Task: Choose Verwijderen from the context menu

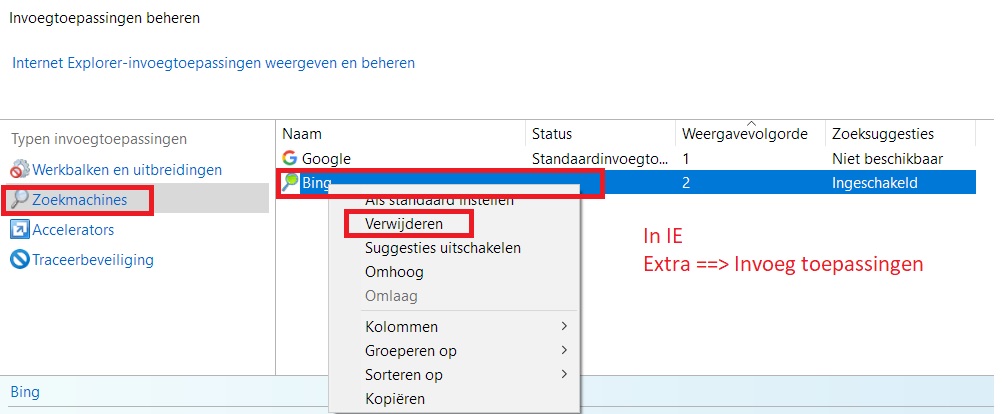Action: pos(404,224)
